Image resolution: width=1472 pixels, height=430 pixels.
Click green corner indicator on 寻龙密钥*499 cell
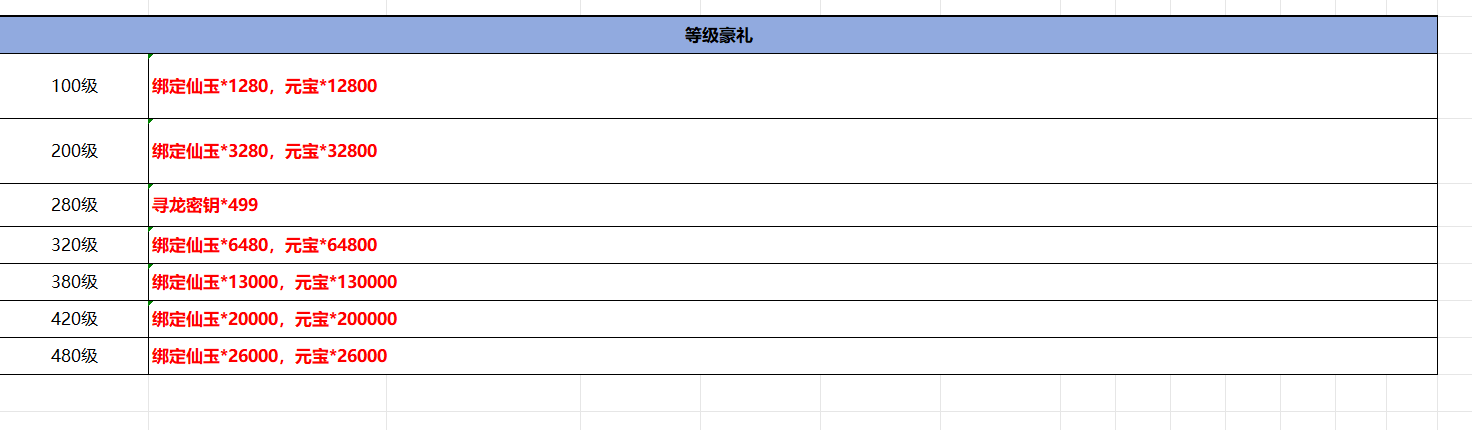coord(151,186)
